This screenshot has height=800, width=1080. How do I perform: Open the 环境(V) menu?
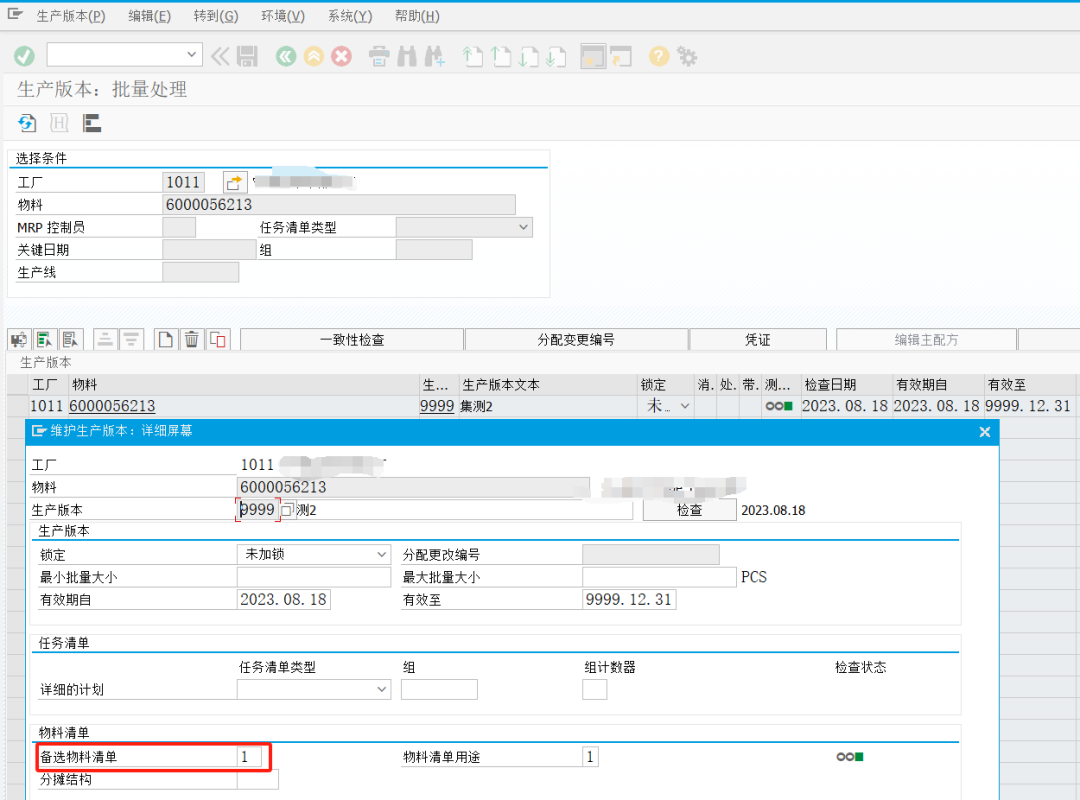(282, 16)
